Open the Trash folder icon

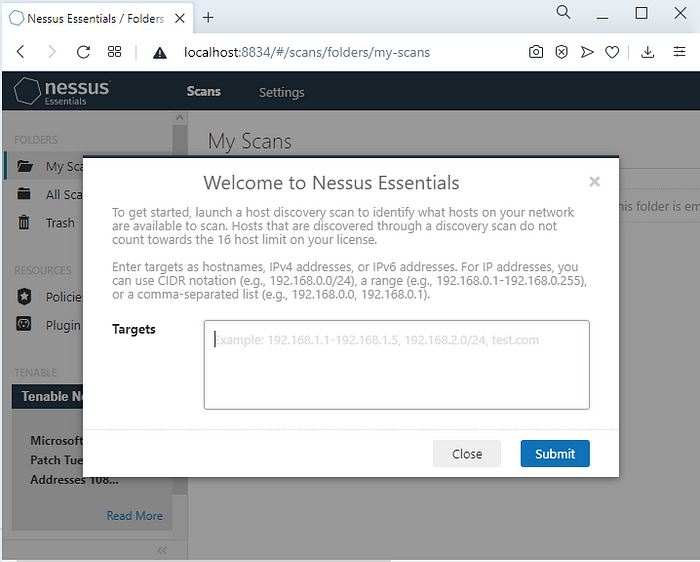pos(24,222)
